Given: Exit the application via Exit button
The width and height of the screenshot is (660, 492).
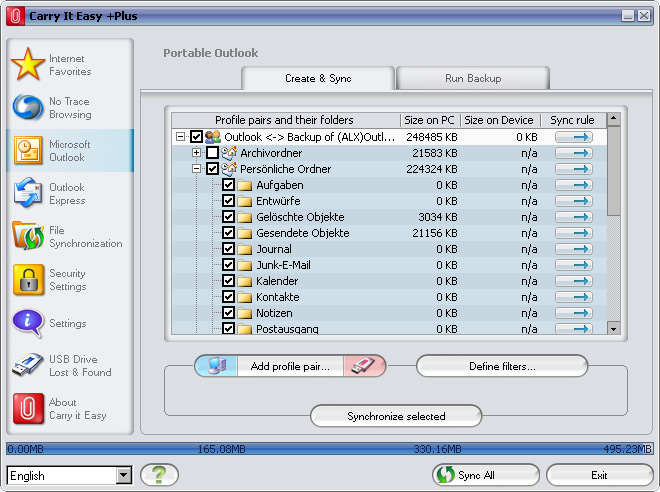Looking at the screenshot, I should 599,475.
